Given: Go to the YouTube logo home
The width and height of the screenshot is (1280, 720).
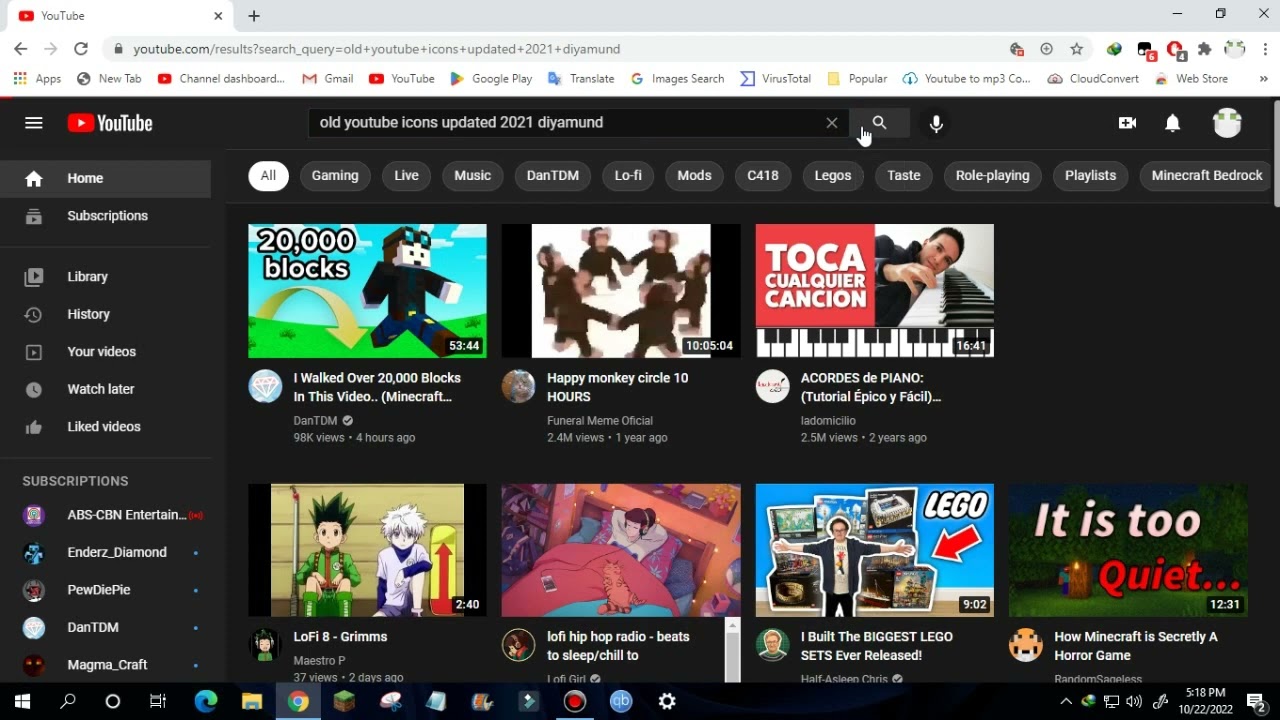Looking at the screenshot, I should click(x=110, y=123).
